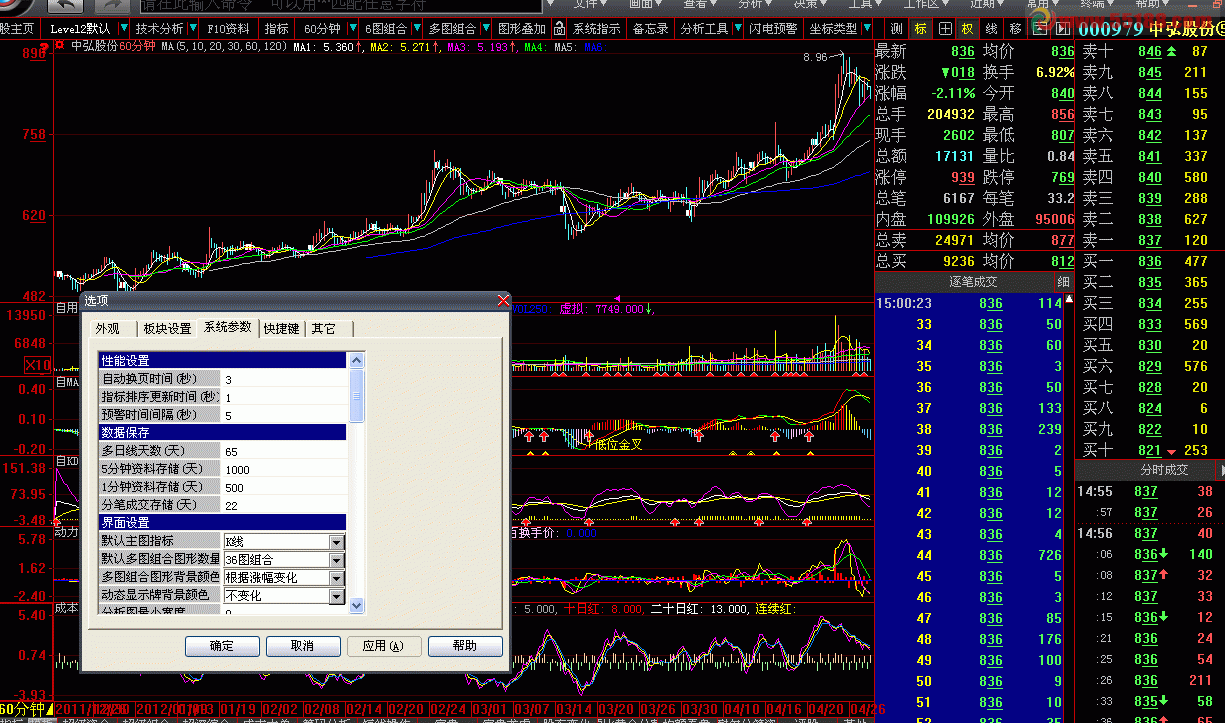Edit the 自动换页时间 value 3

tap(283, 380)
